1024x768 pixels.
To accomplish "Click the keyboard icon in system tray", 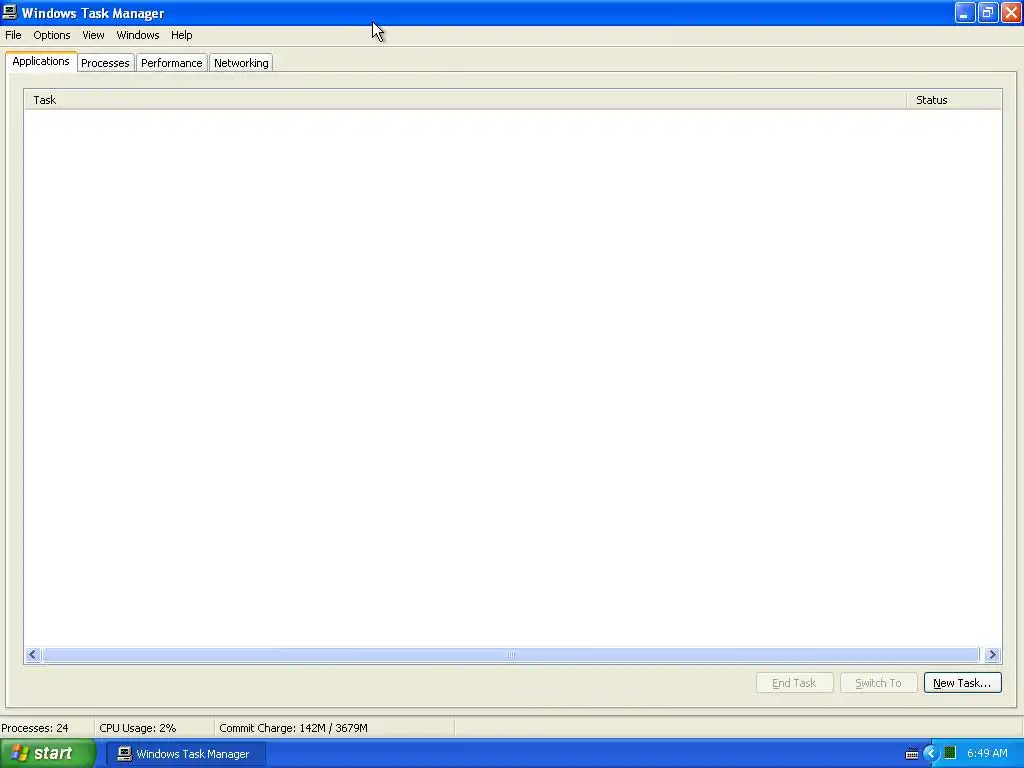I will pyautogui.click(x=912, y=754).
